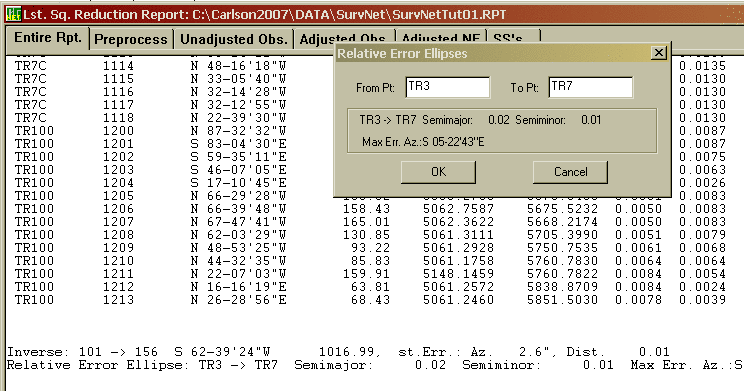This screenshot has height=391, width=744.
Task: Select point number 1200 in report
Action: (x=119, y=131)
